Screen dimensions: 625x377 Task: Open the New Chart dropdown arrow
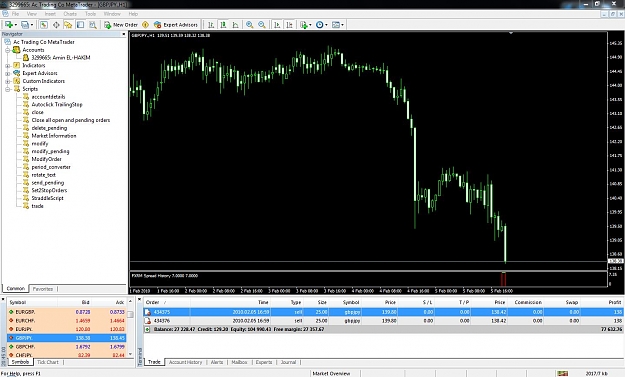(16, 25)
